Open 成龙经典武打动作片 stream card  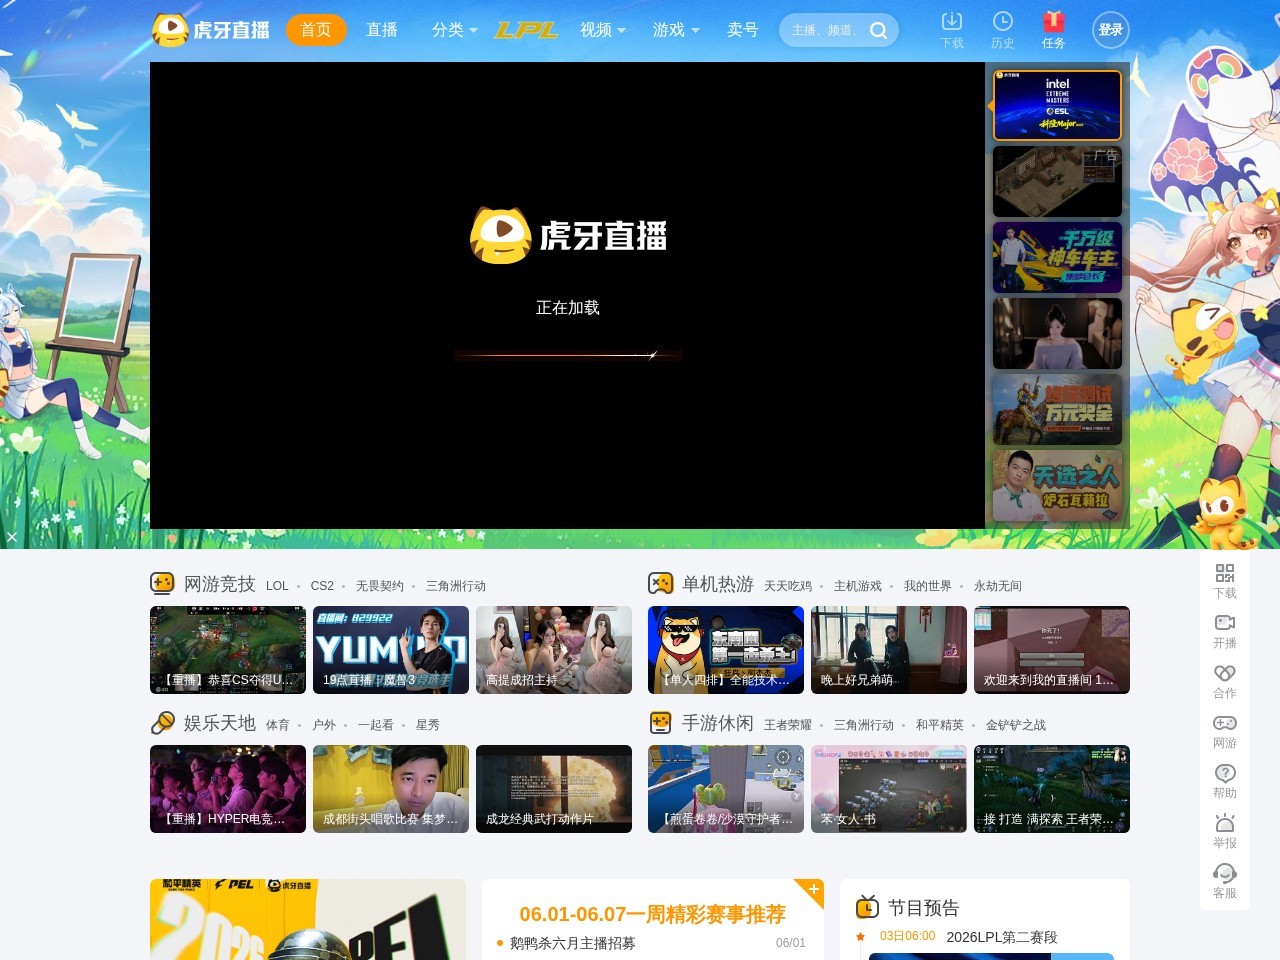[554, 789]
